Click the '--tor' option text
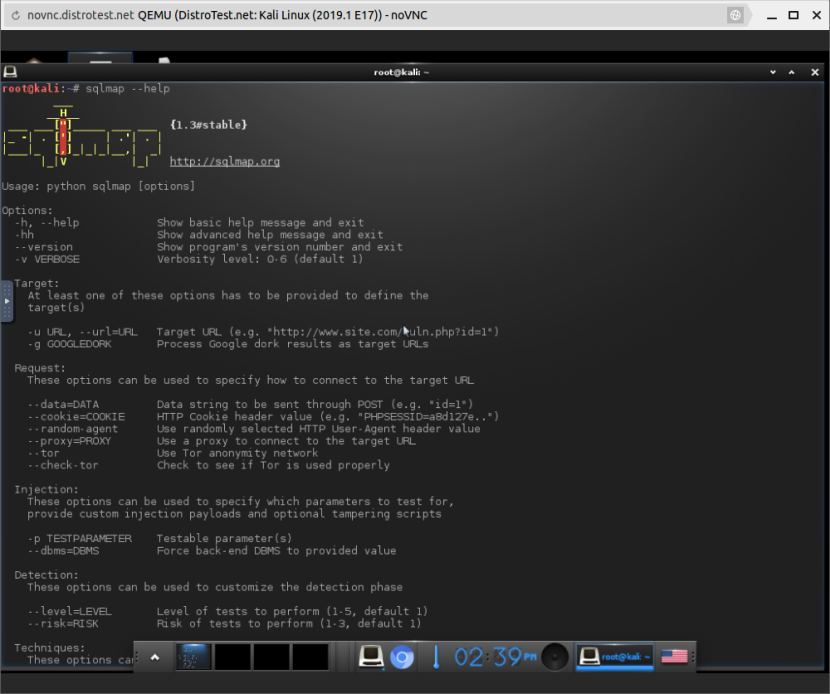The image size is (830, 694). tap(44, 453)
